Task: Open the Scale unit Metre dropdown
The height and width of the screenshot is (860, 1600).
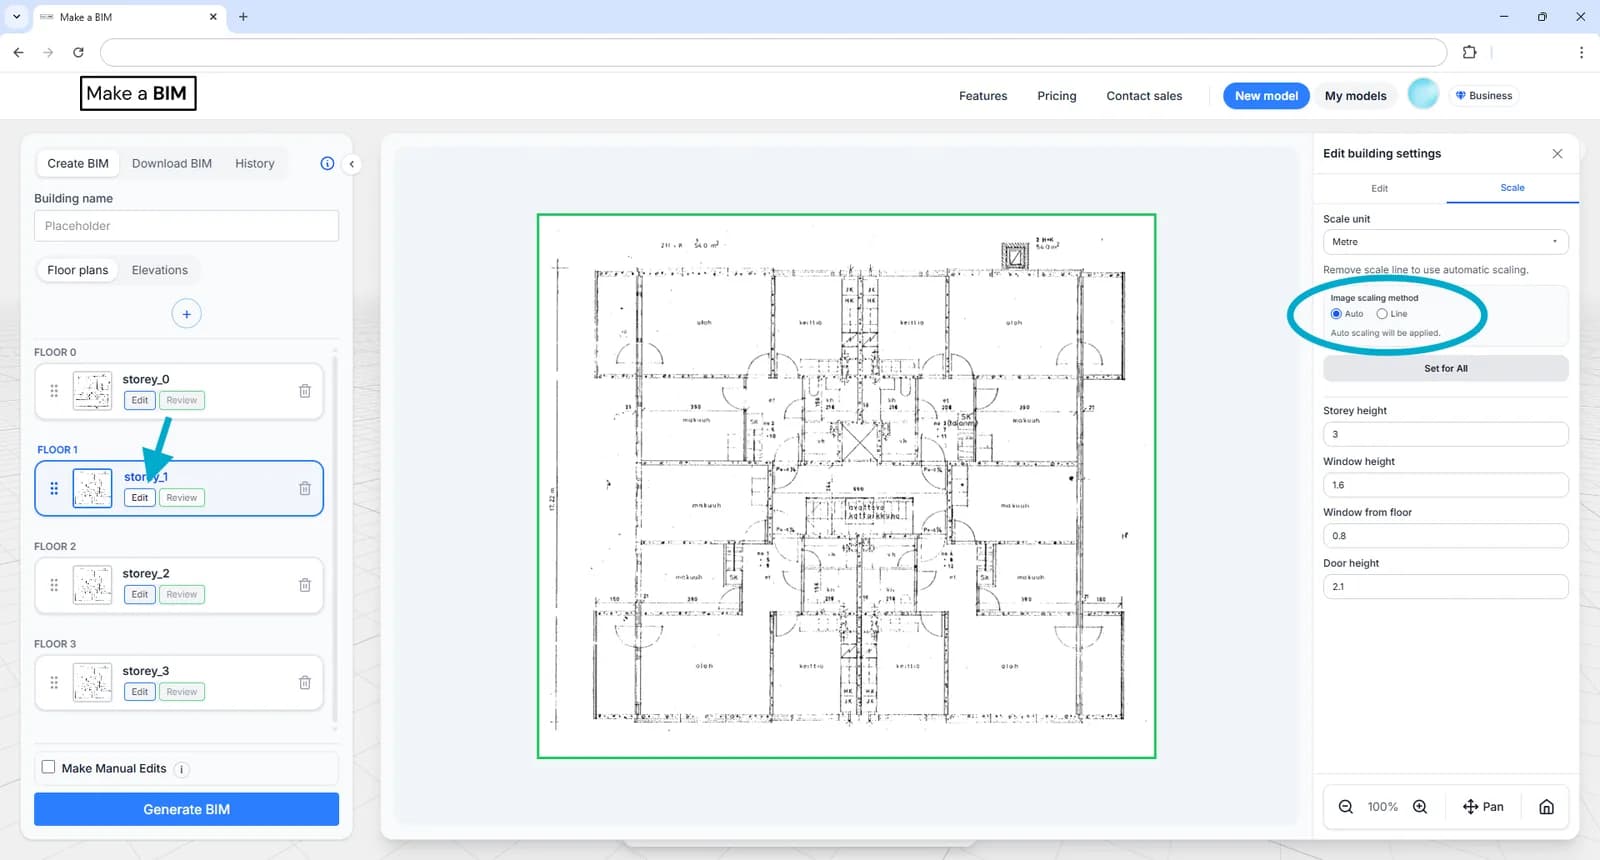Action: [x=1445, y=242]
